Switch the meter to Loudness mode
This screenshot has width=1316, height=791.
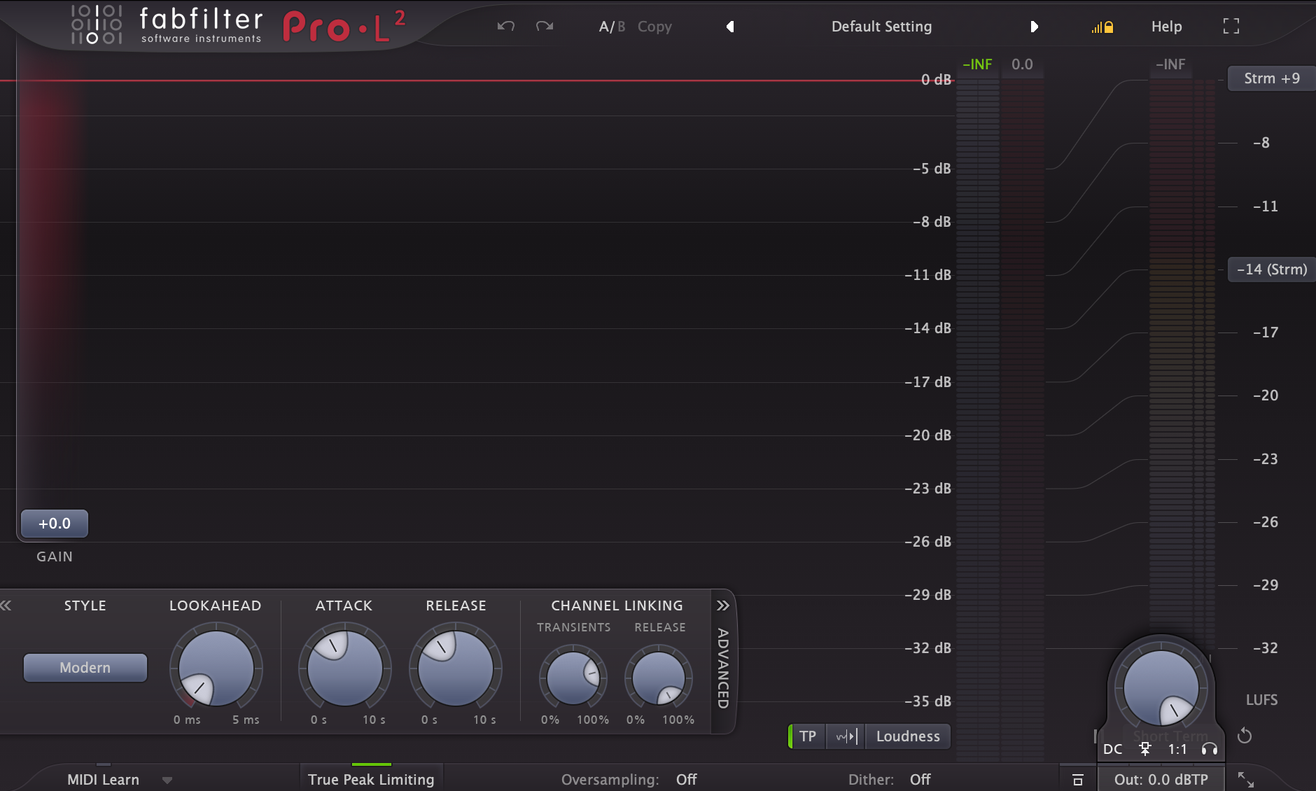click(x=908, y=737)
